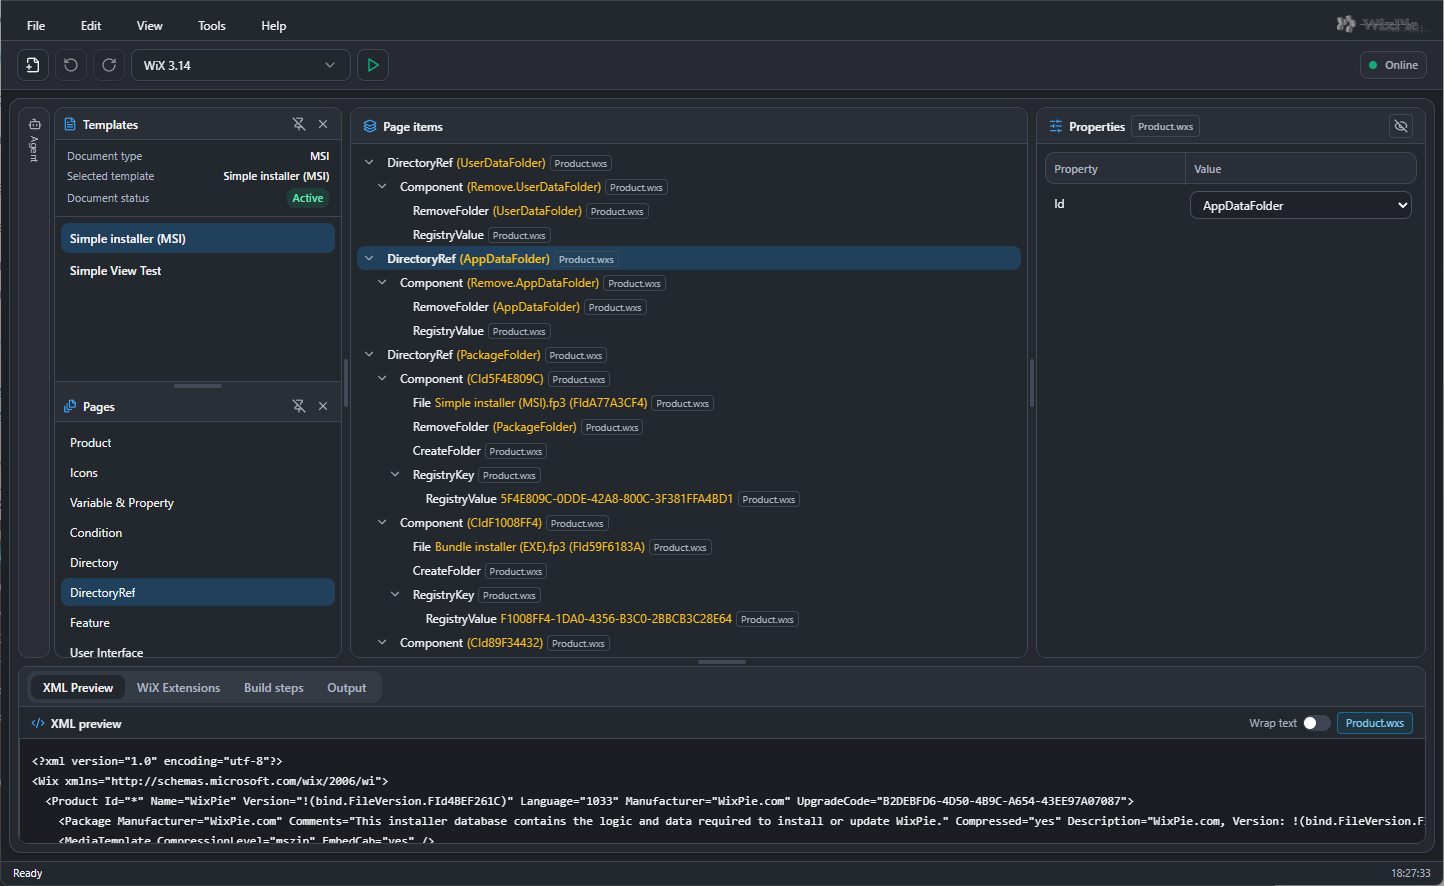Open the Tools menu
The image size is (1444, 886).
pyautogui.click(x=212, y=26)
